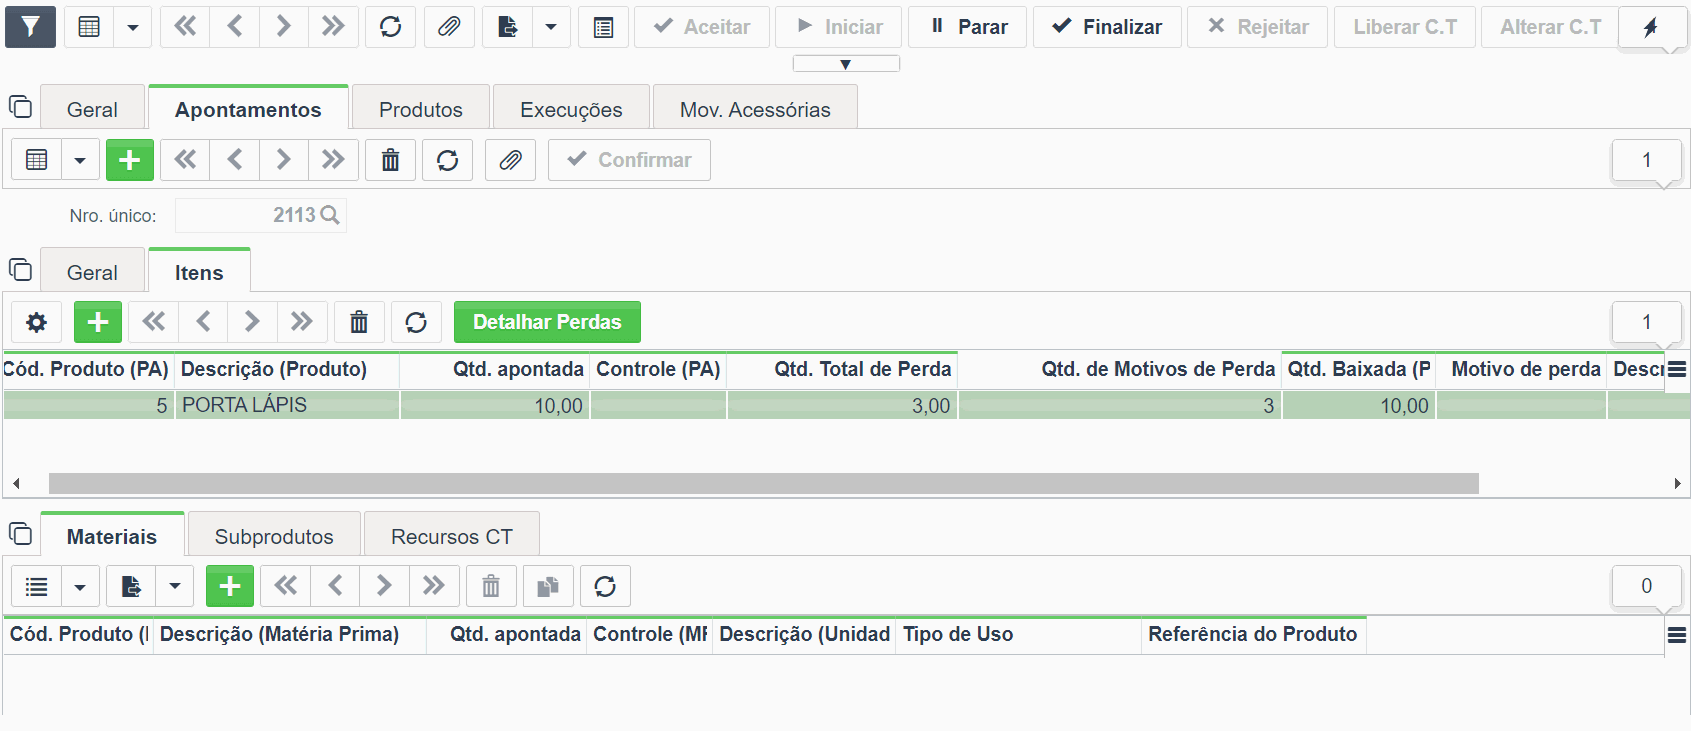Add new item with green plus in Itens
This screenshot has width=1691, height=731.
[x=98, y=322]
